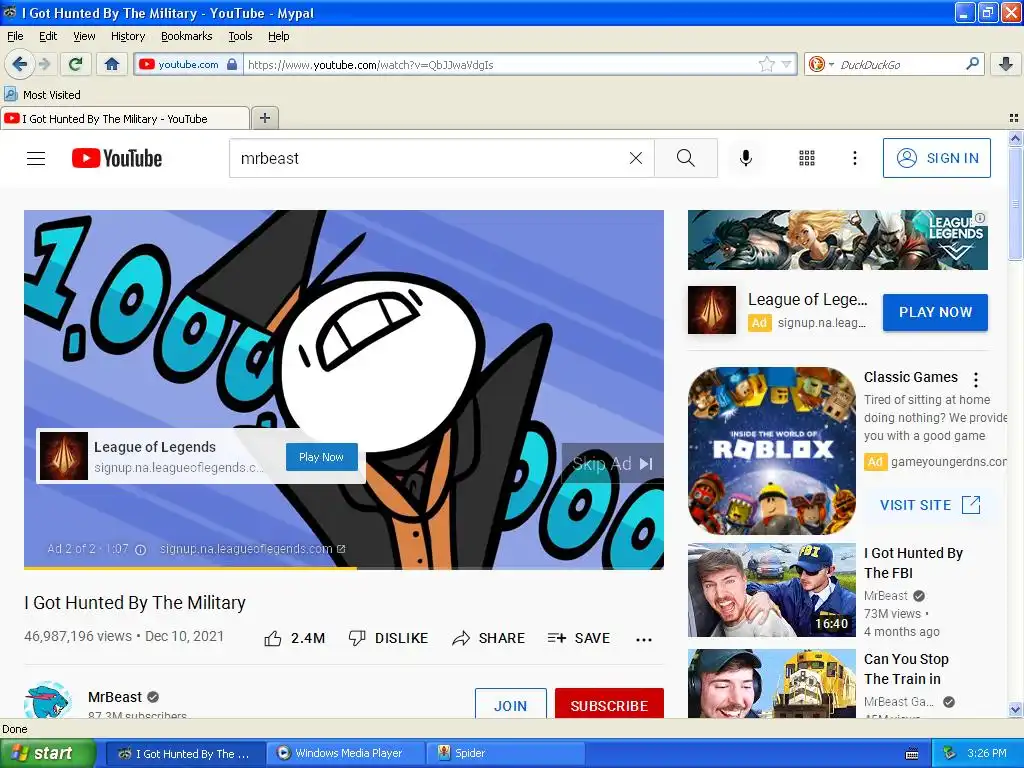Like the video with the thumbs-up icon
Image resolution: width=1024 pixels, height=768 pixels.
point(273,639)
